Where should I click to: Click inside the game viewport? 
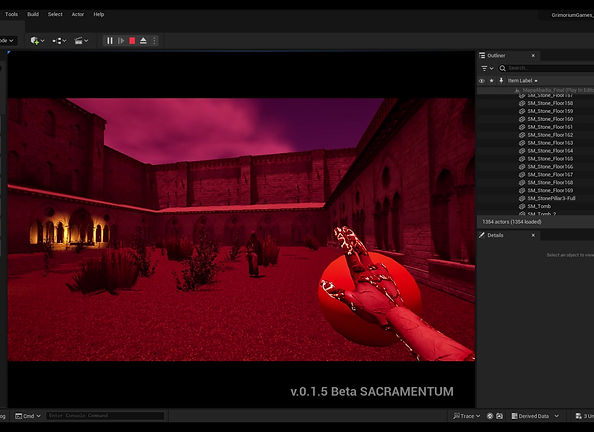[241, 229]
